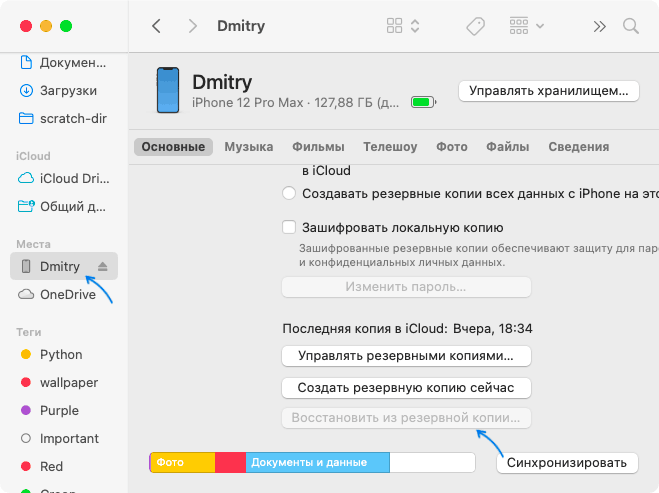The image size is (659, 493).
Task: Click Создать резервную копию сейчас
Action: click(406, 388)
